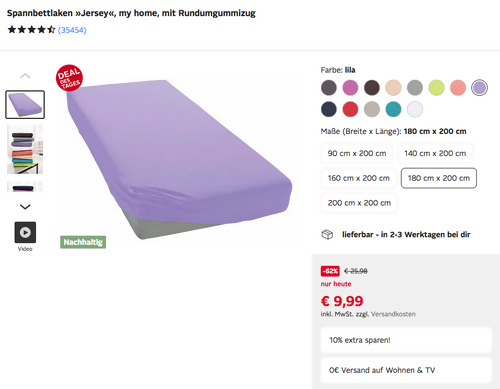Pick the teal color swatch
The image size is (500, 389).
[x=393, y=109]
